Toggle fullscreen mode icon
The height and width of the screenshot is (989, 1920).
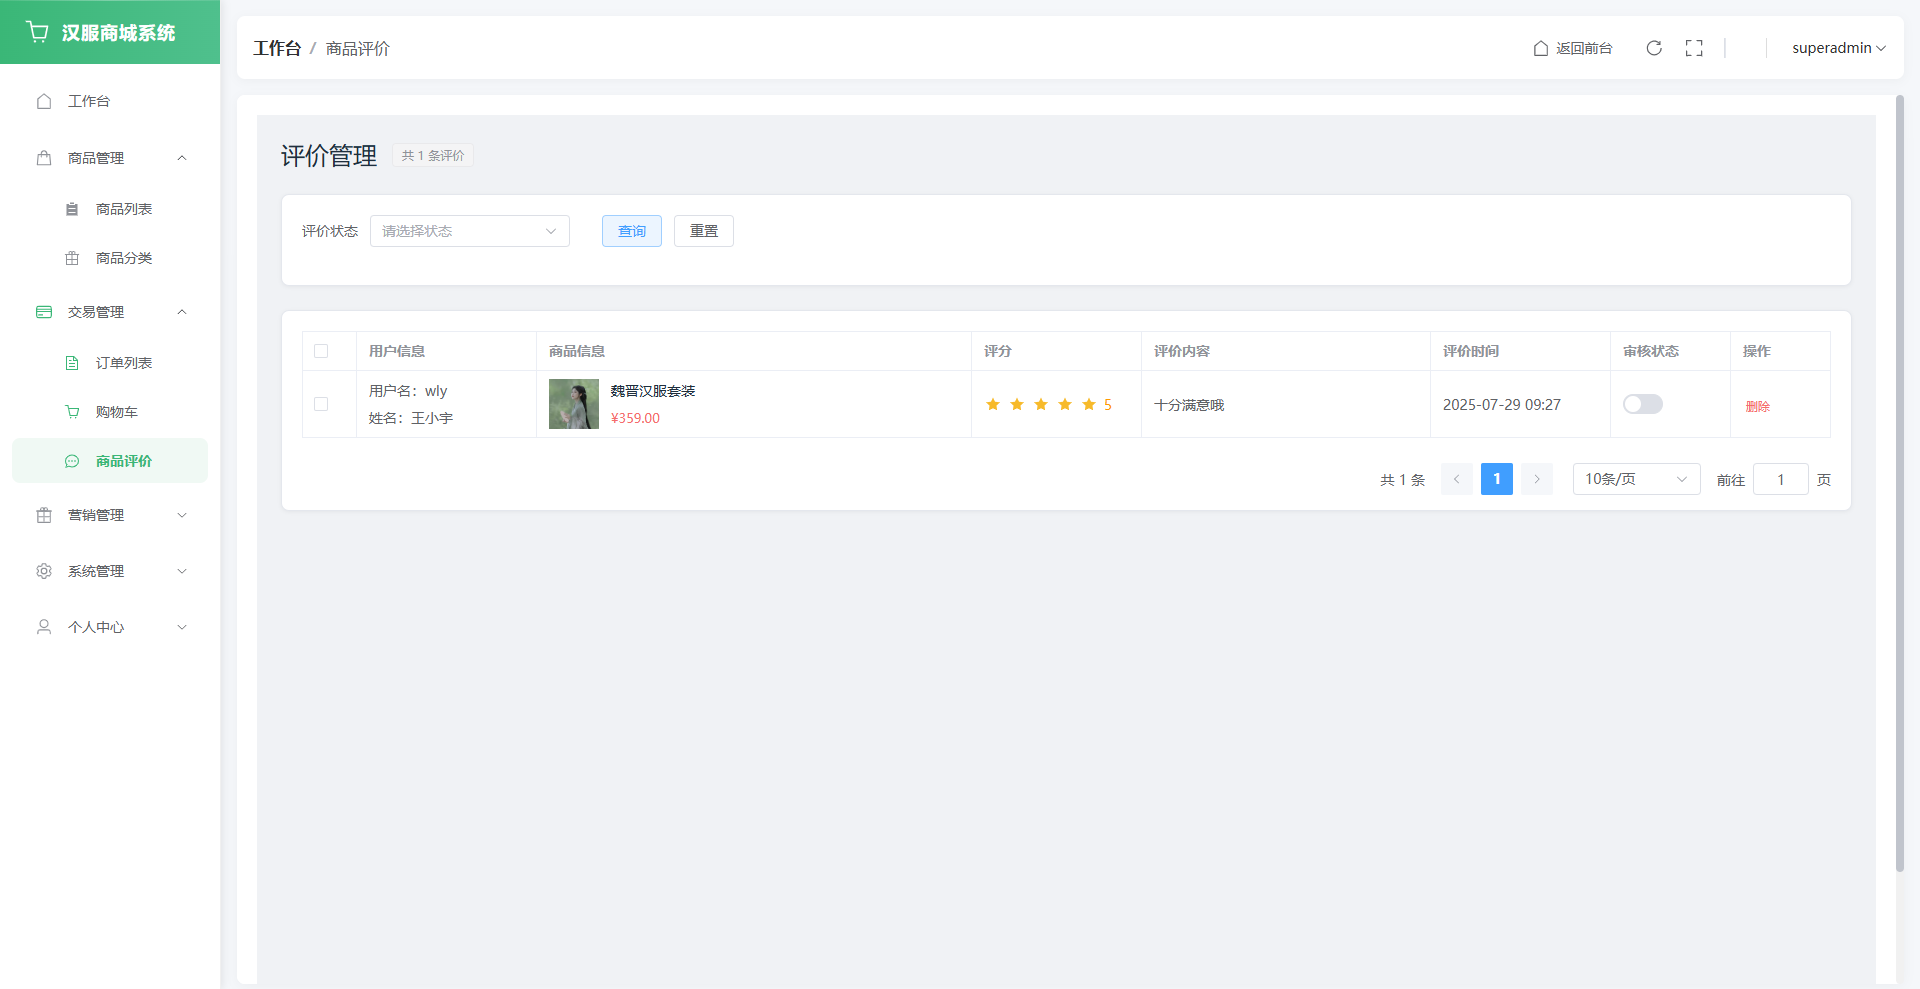pyautogui.click(x=1694, y=48)
